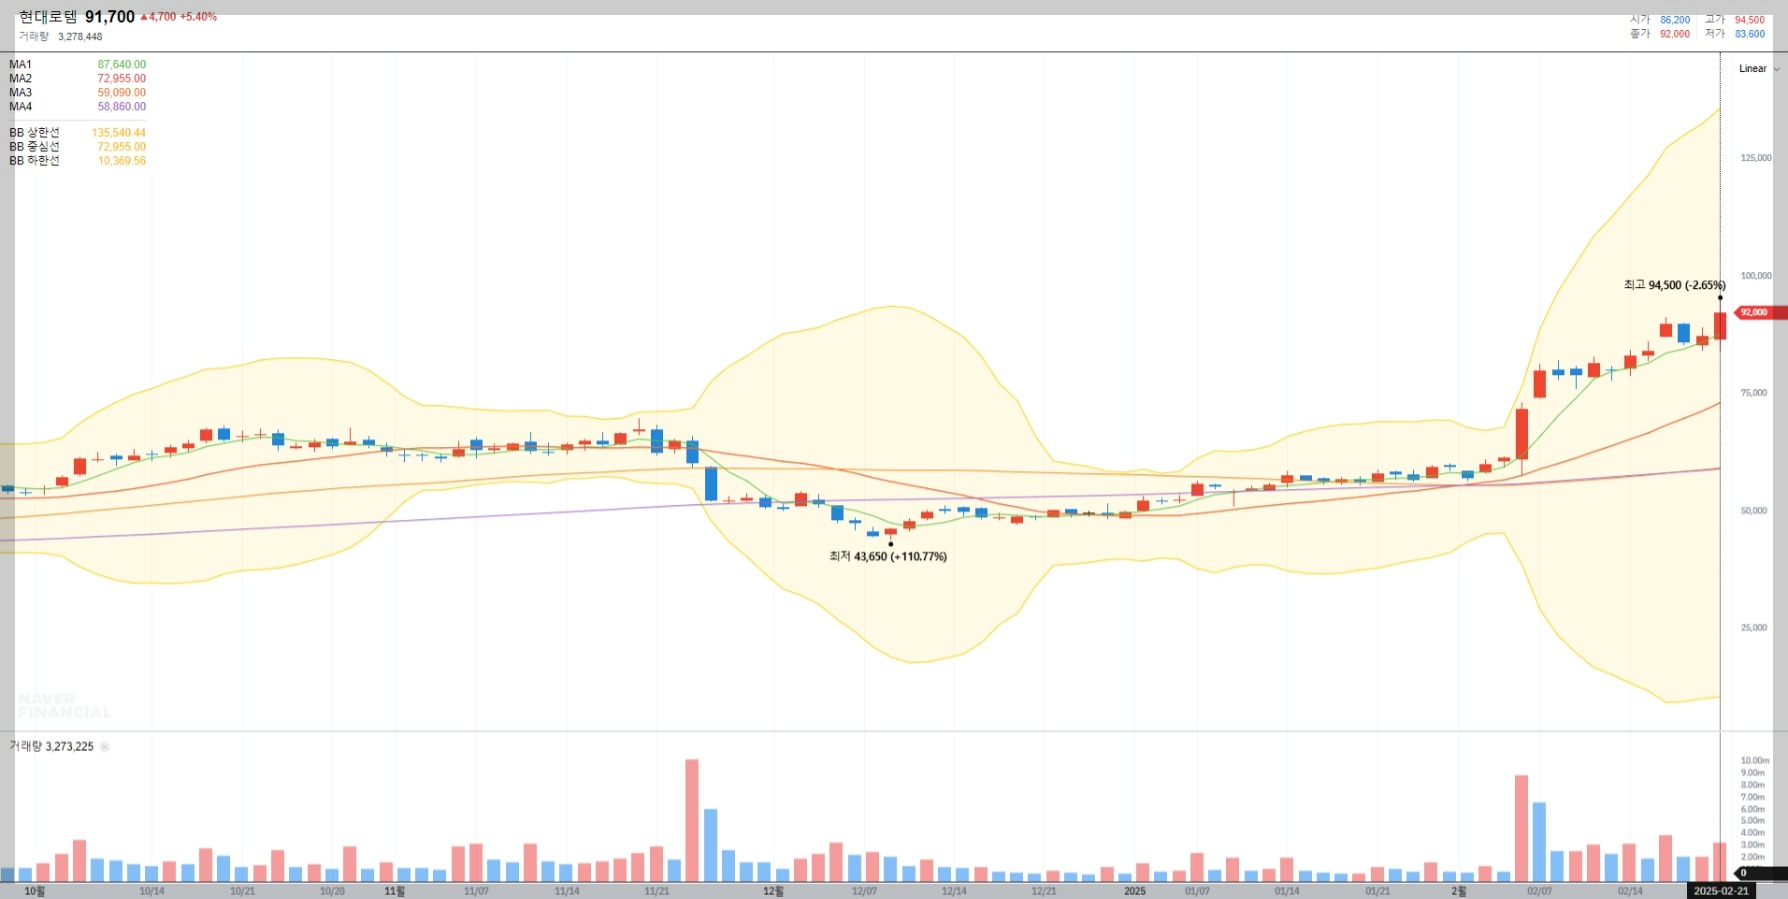The image size is (1788, 899).
Task: Click the 10/14 date axis label
Action: pyautogui.click(x=152, y=891)
